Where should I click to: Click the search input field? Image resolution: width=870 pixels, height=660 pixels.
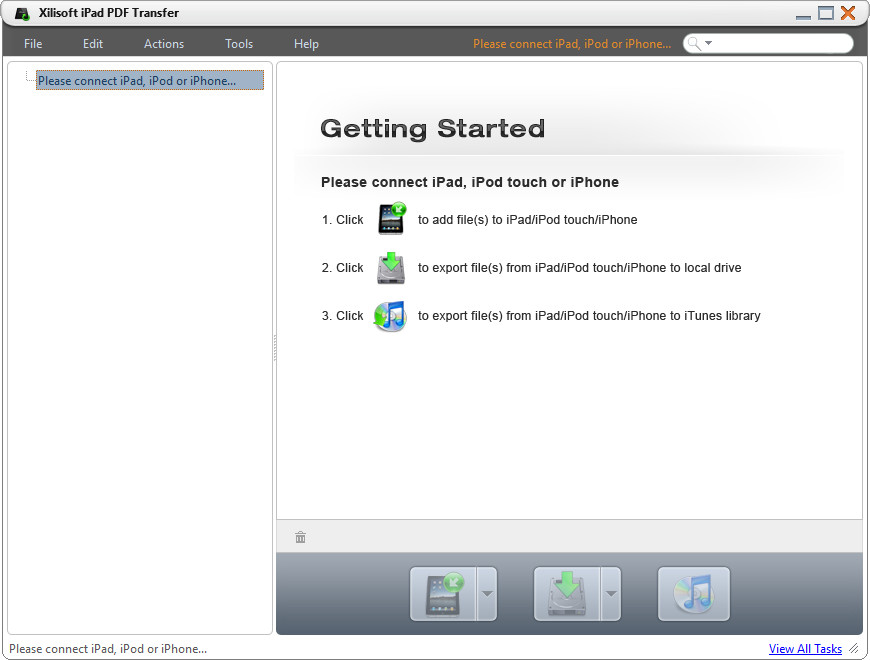(x=768, y=43)
